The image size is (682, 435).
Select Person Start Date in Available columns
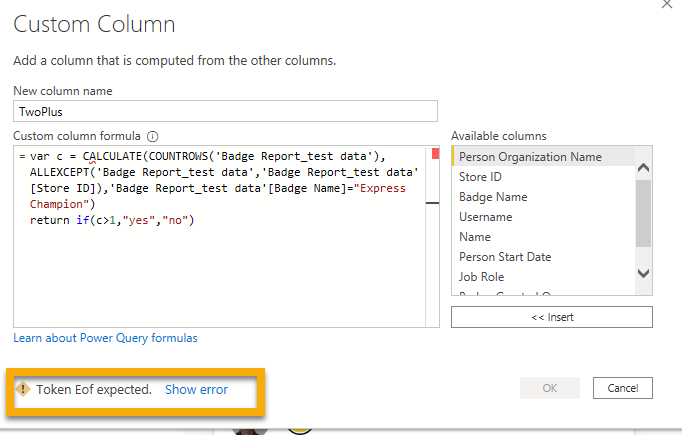(543, 257)
